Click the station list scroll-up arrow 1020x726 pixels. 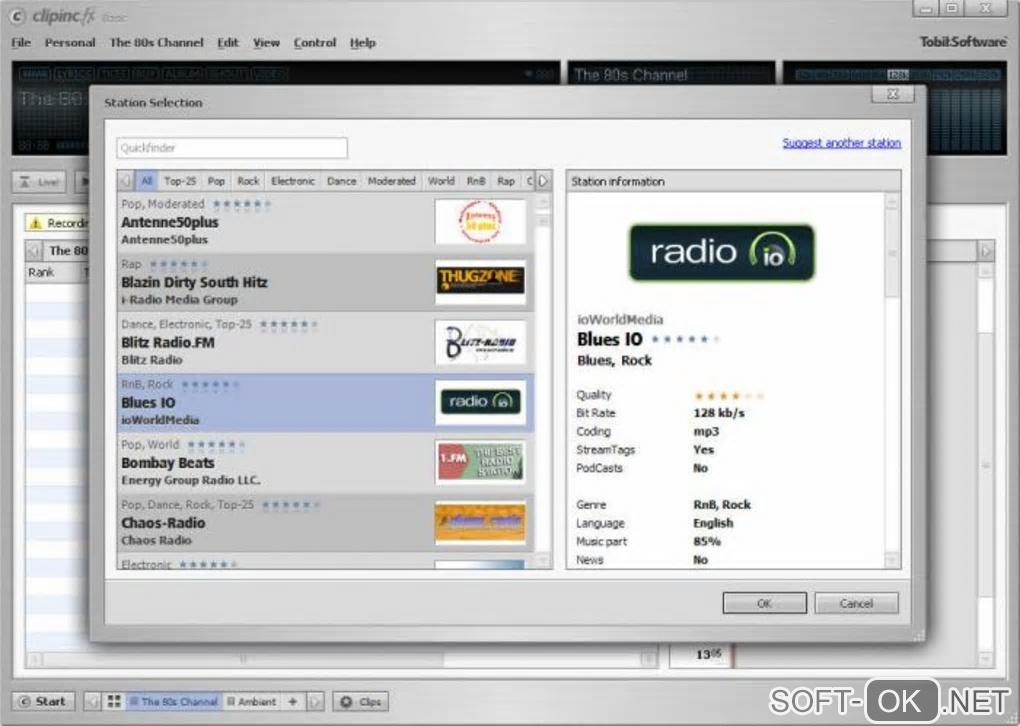pos(543,202)
